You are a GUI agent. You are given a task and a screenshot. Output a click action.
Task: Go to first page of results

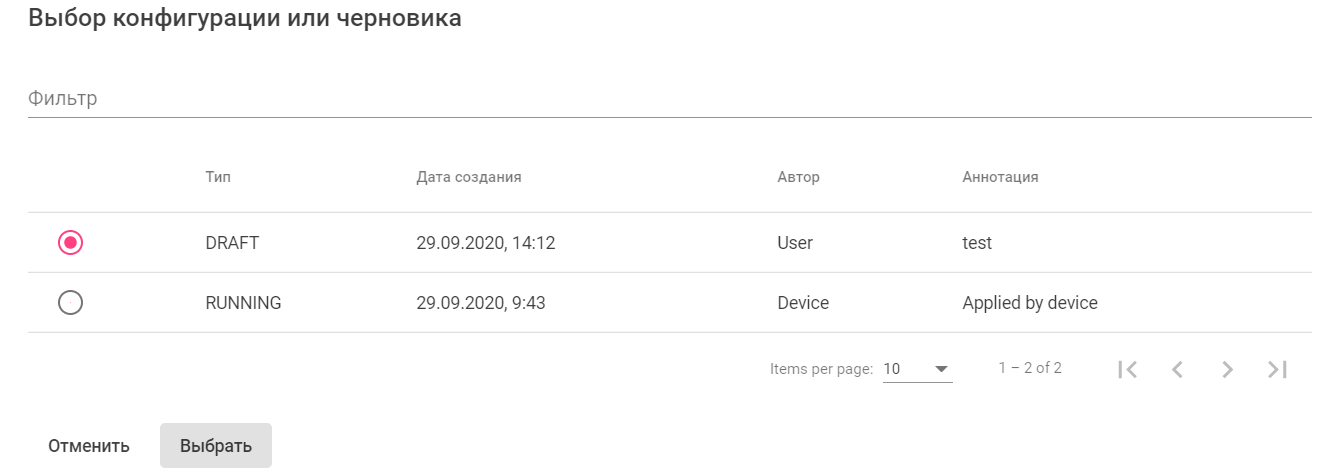[x=1128, y=369]
